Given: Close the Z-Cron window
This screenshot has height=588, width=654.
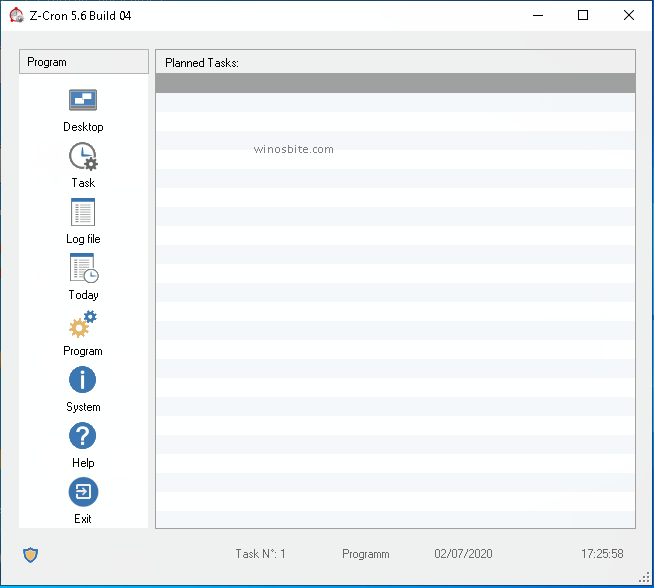Looking at the screenshot, I should pyautogui.click(x=629, y=15).
